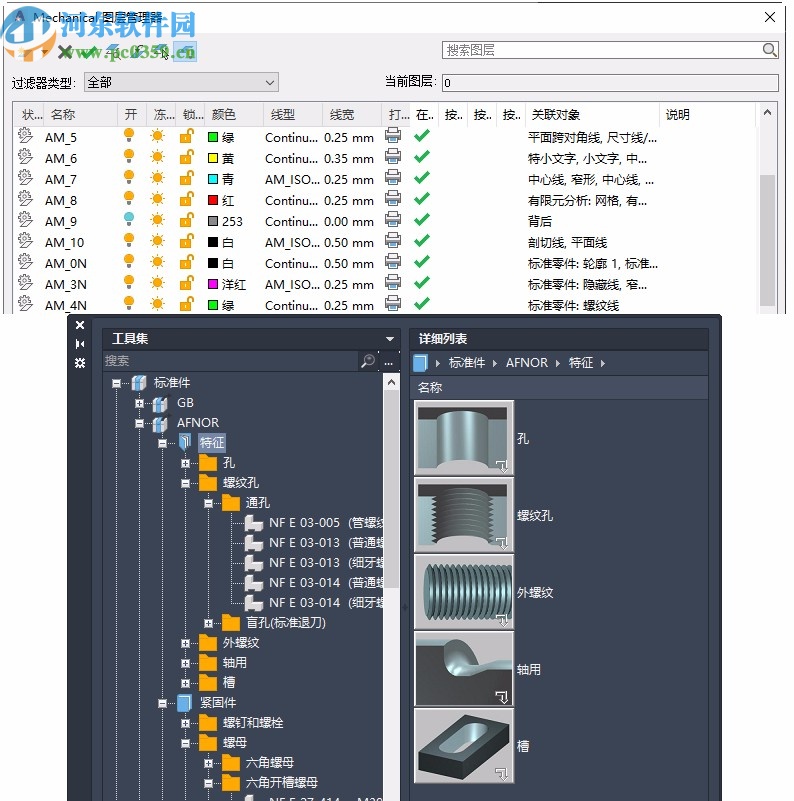
Task: Expand the 外螺纹 folder in tree
Action: 185,644
